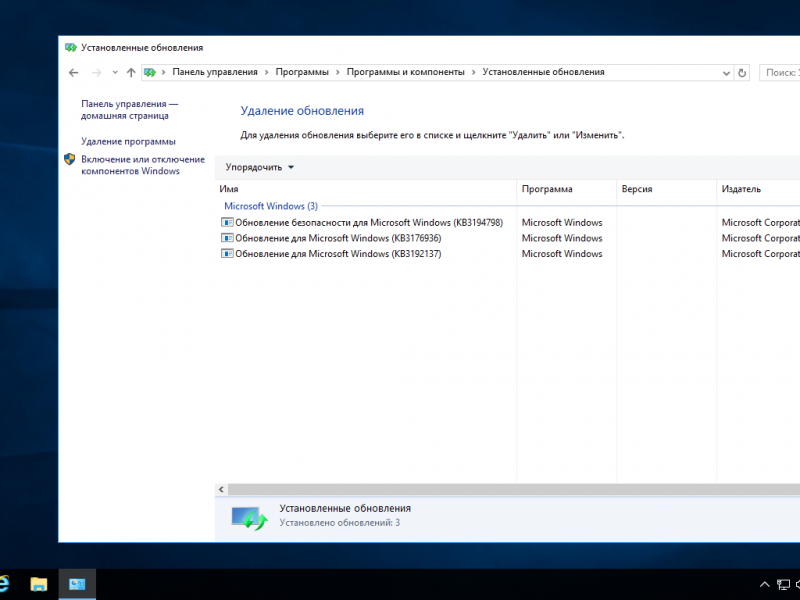Open the Удаление программы link
Viewport: 800px width, 600px height.
coord(128,141)
